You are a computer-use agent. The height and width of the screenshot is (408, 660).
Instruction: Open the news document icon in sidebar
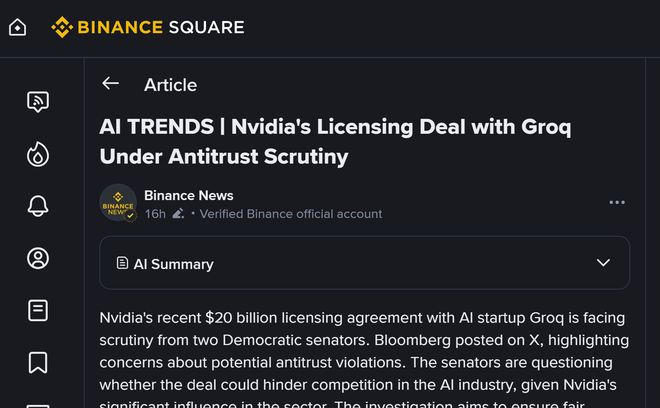38,310
